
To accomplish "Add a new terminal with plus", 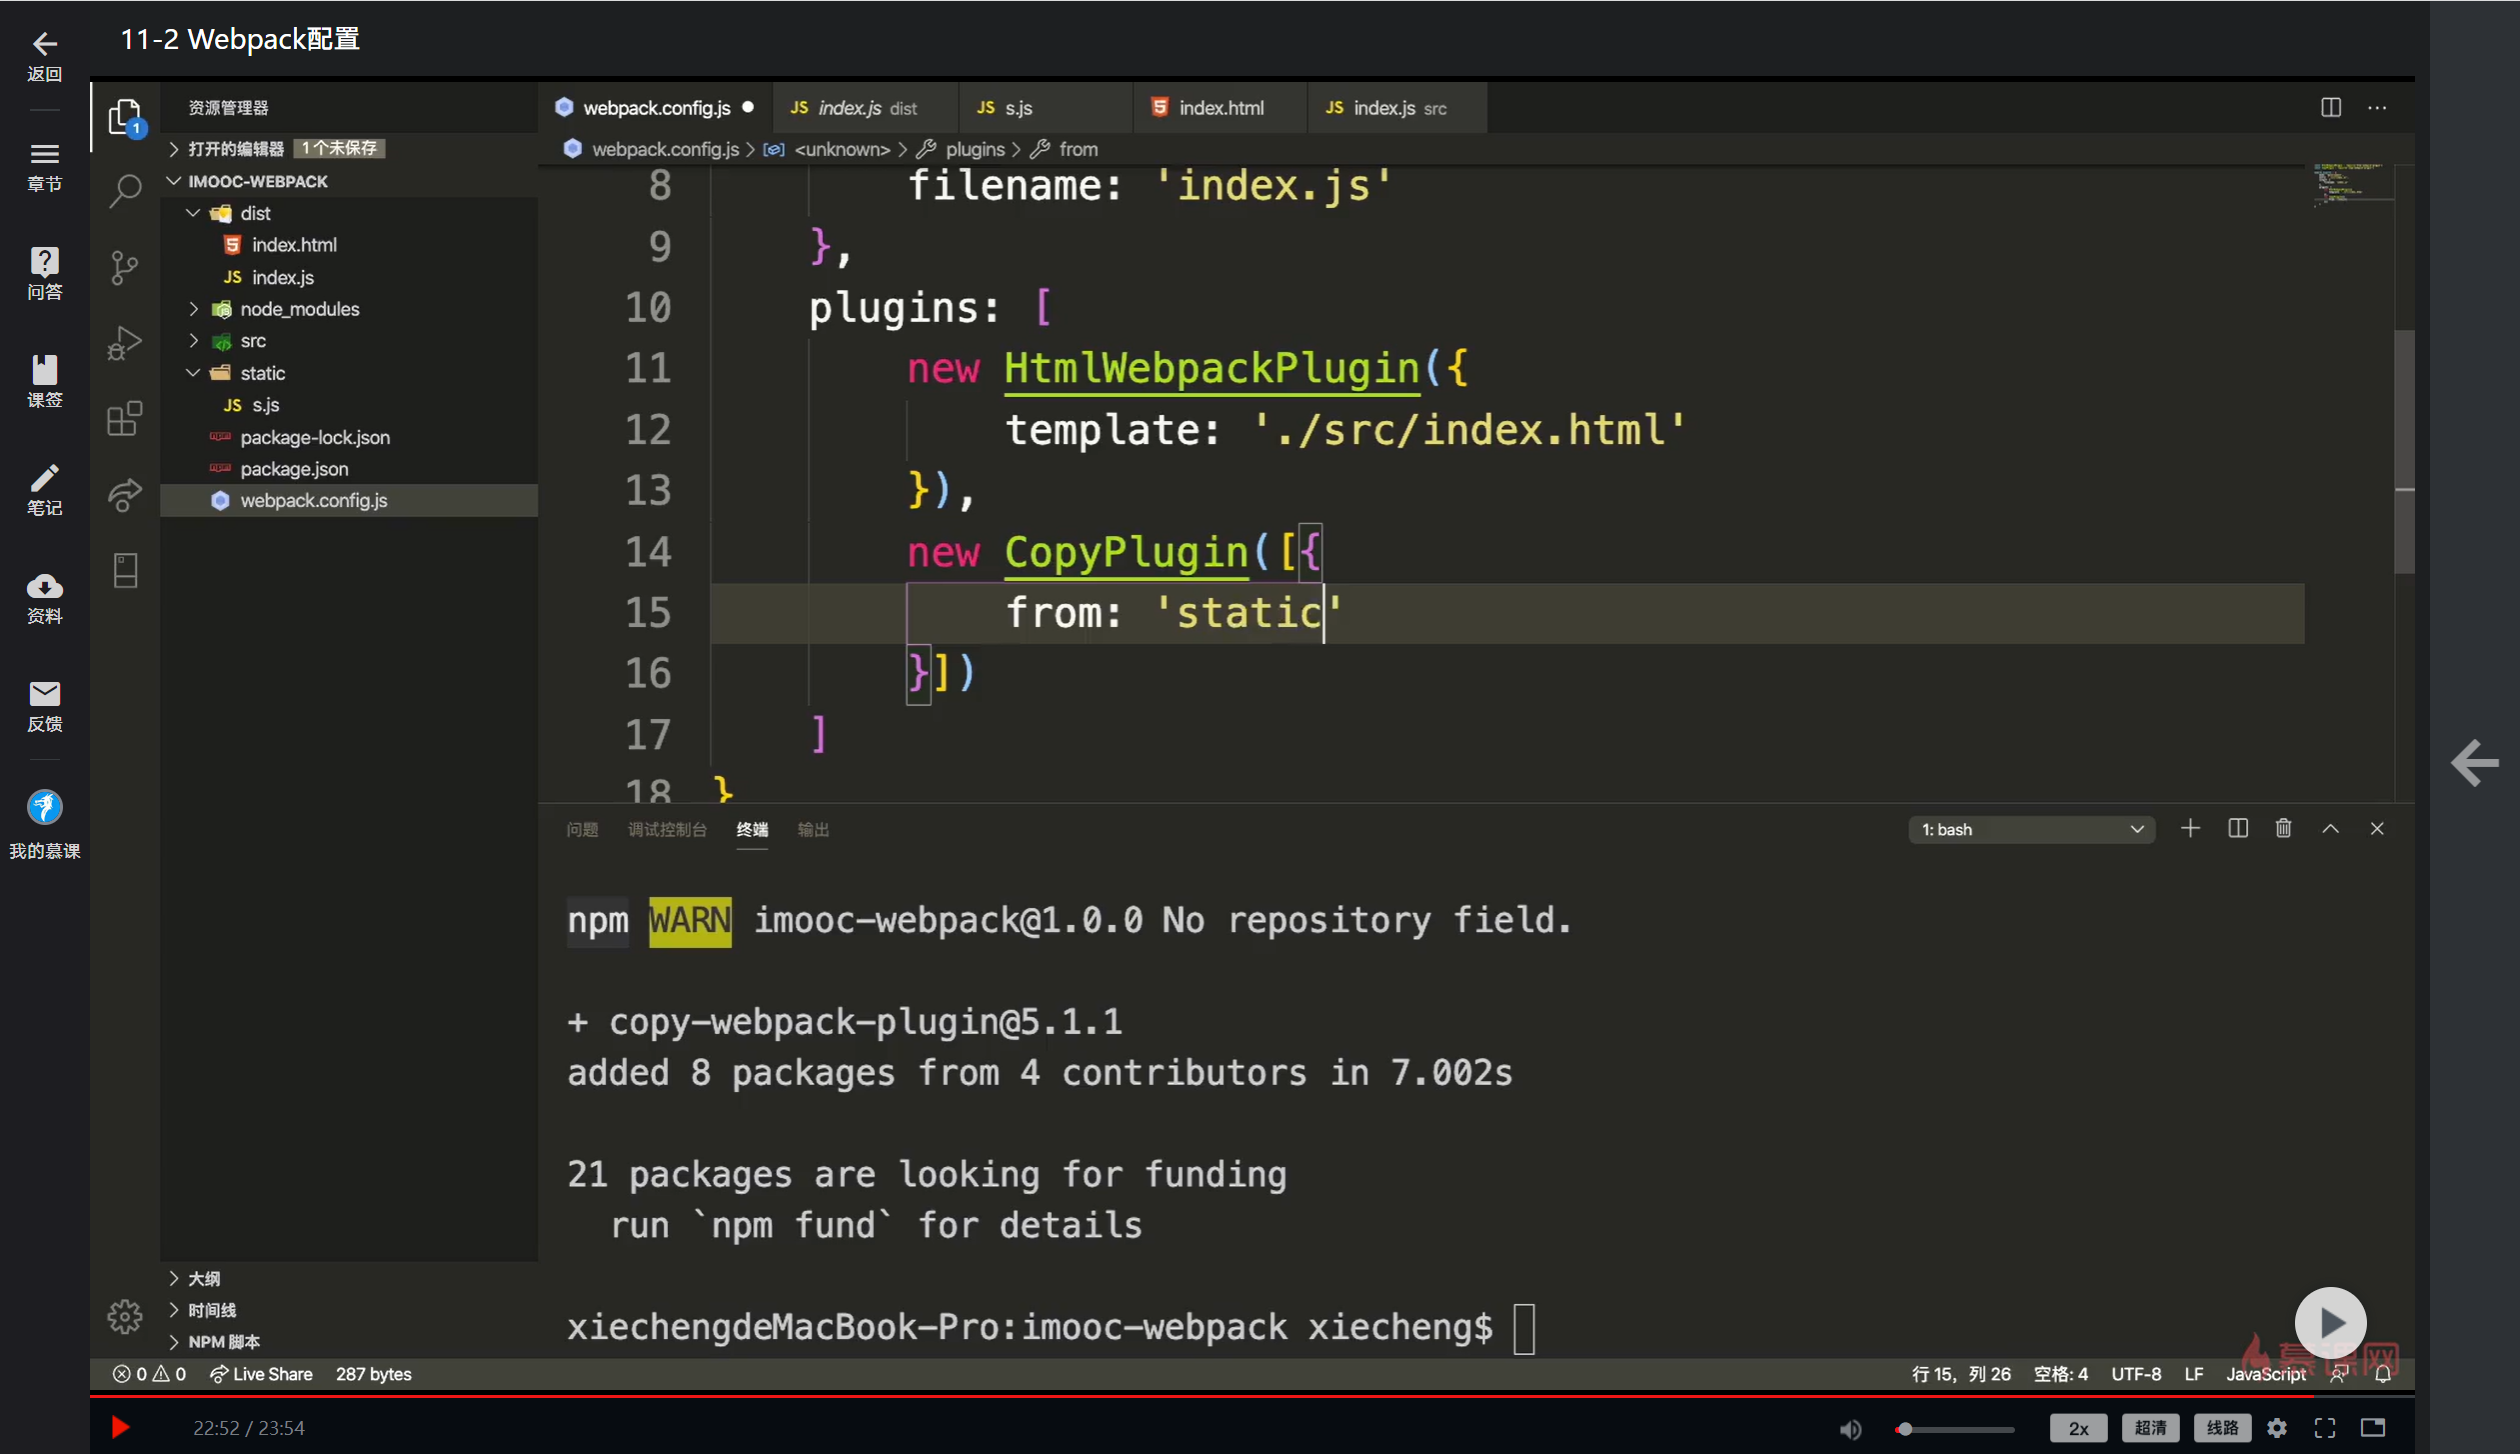I will [2190, 828].
